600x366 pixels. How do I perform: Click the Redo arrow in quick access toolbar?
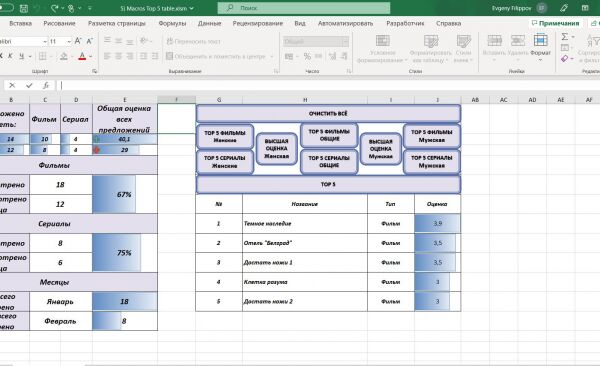[54, 8]
